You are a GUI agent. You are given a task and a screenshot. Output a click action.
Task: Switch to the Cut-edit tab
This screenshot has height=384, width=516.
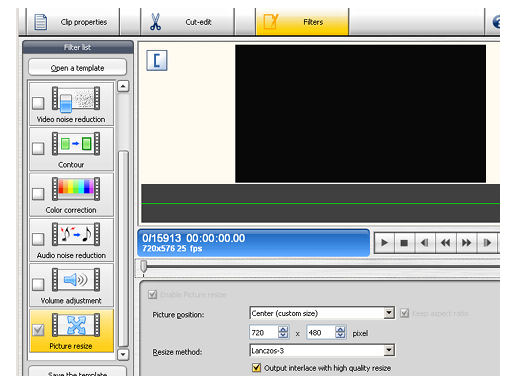click(x=187, y=22)
